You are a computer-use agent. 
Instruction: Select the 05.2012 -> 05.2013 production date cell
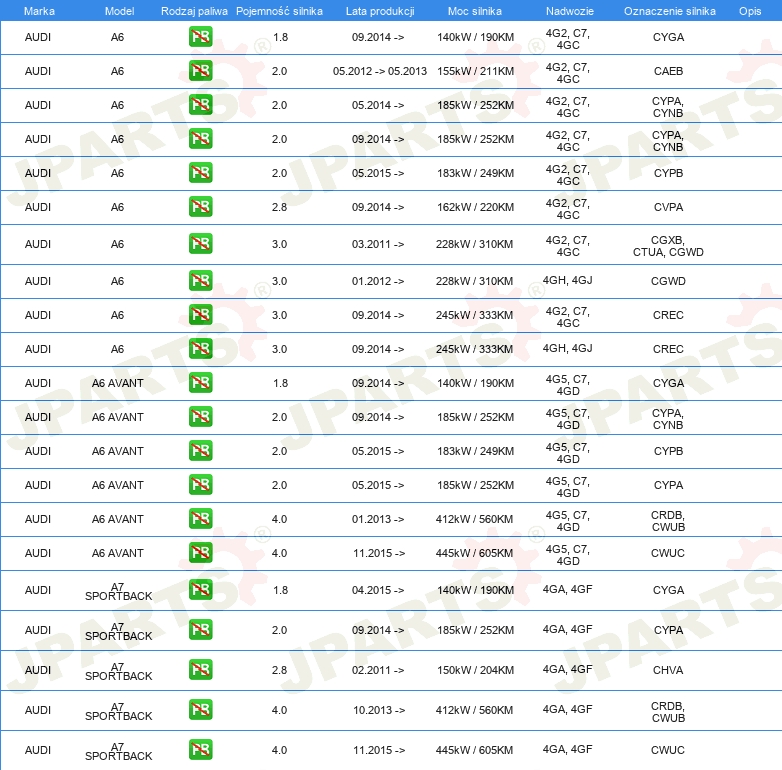point(379,71)
